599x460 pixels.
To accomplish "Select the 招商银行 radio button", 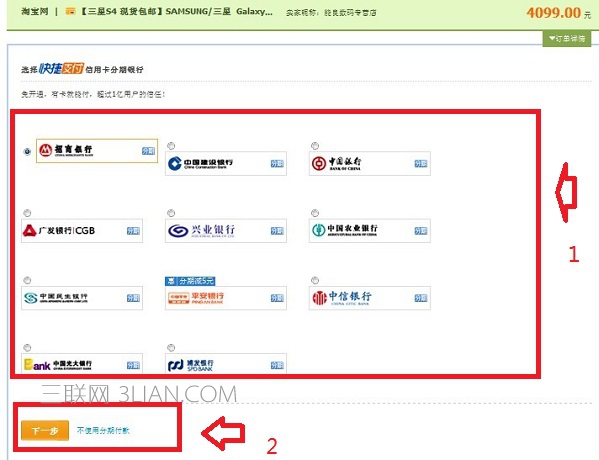I will (27, 151).
